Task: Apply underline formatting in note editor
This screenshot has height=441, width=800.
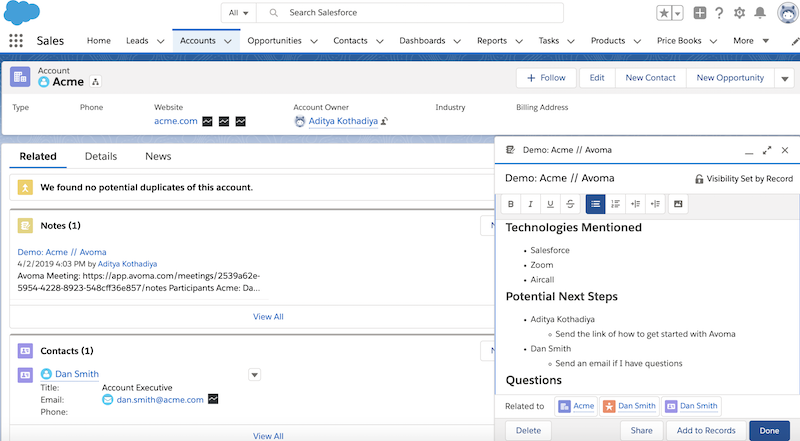Action: 550,204
